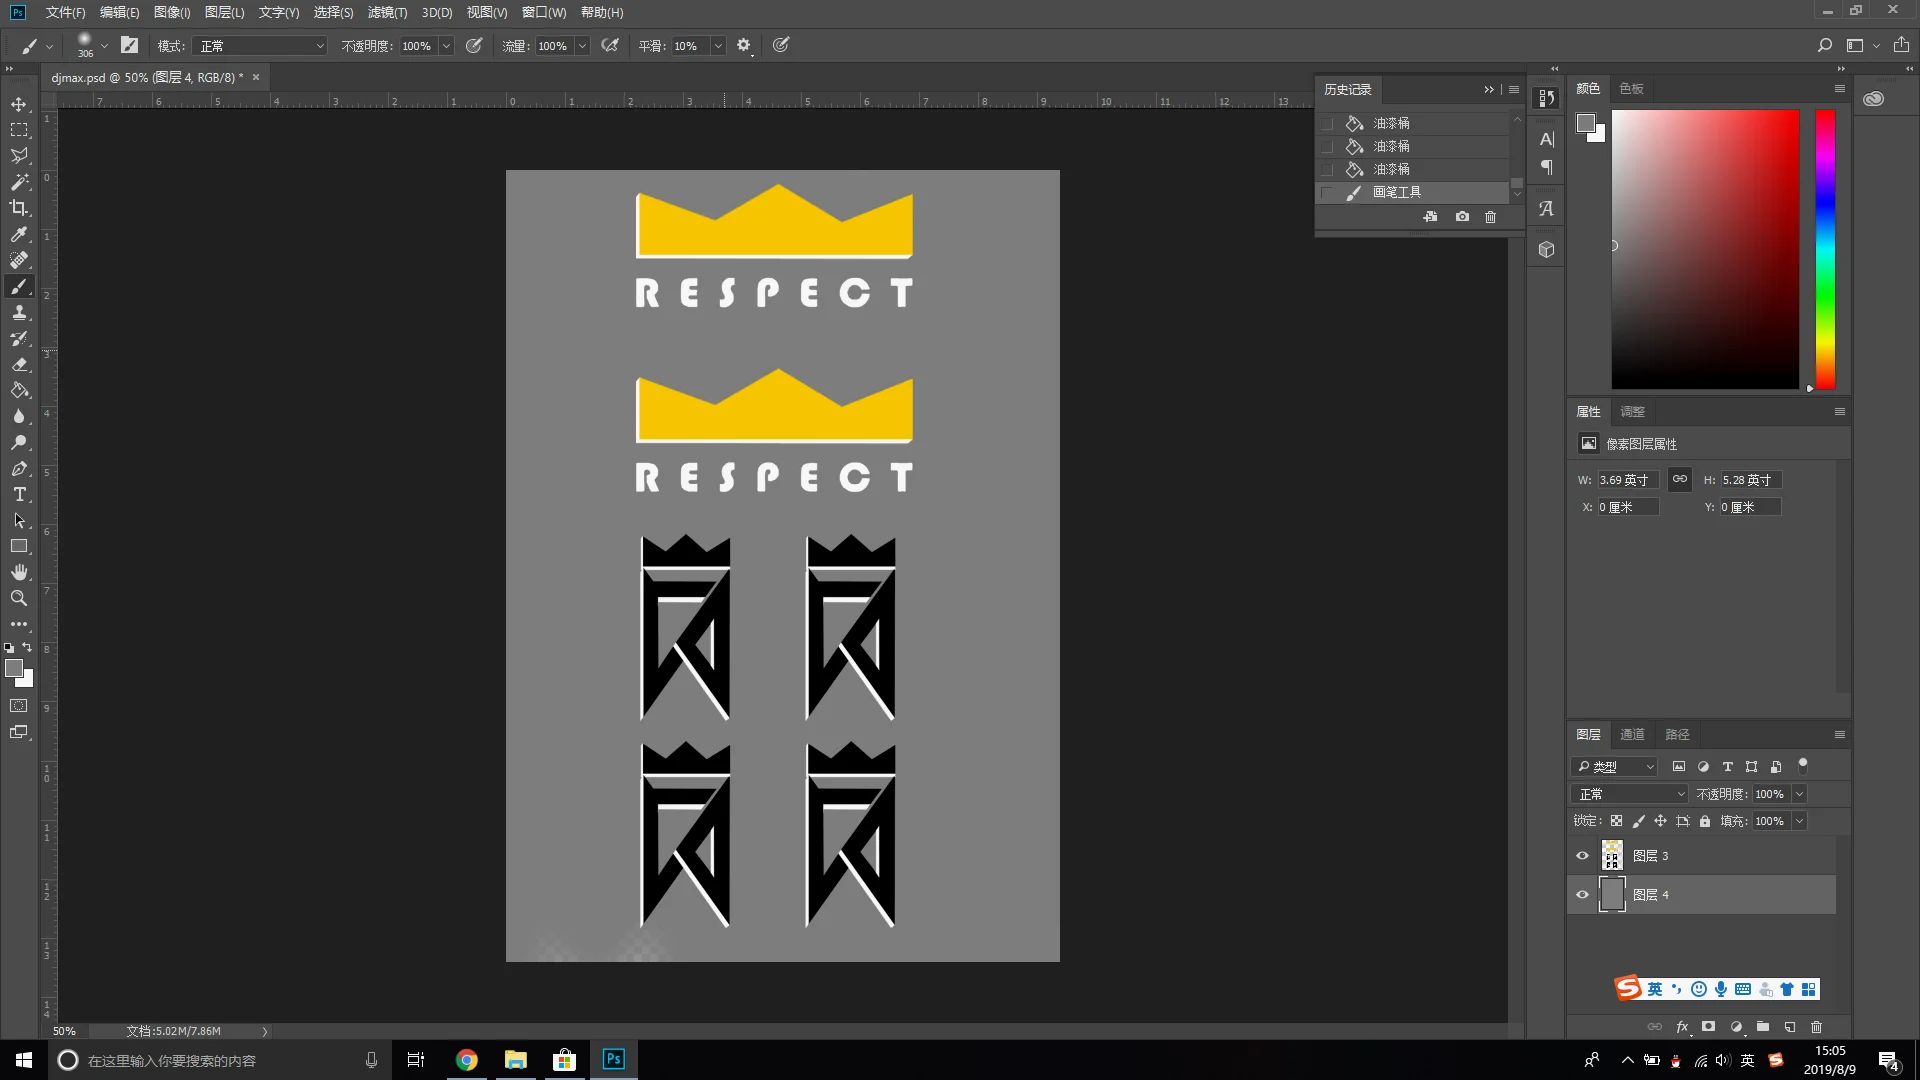Open the 文件(F) menu

click(65, 12)
